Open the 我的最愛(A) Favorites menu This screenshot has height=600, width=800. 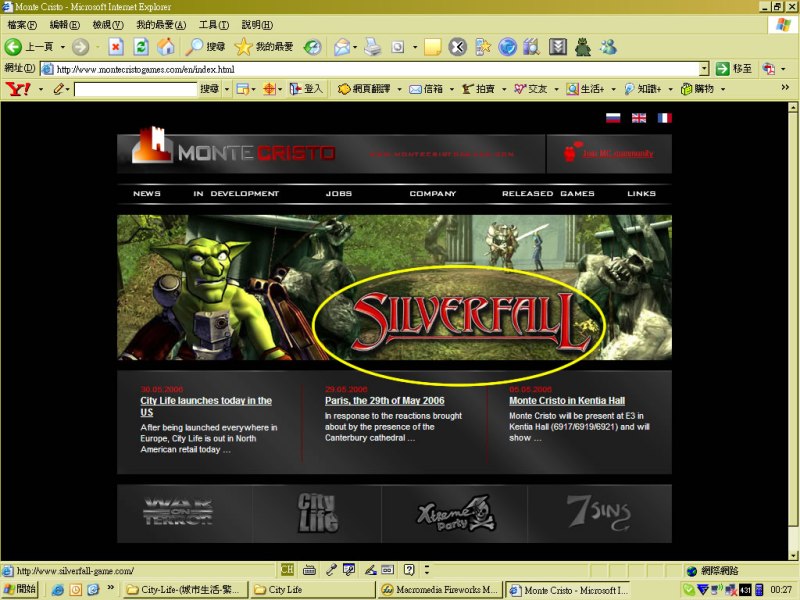[x=161, y=24]
